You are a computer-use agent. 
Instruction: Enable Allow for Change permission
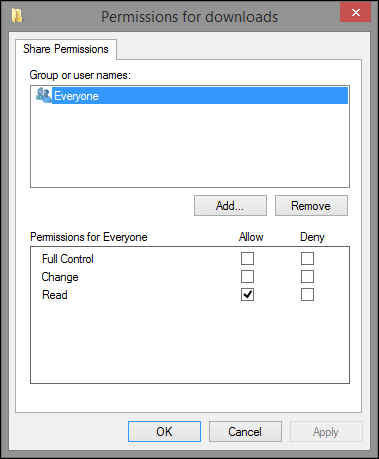(x=247, y=277)
